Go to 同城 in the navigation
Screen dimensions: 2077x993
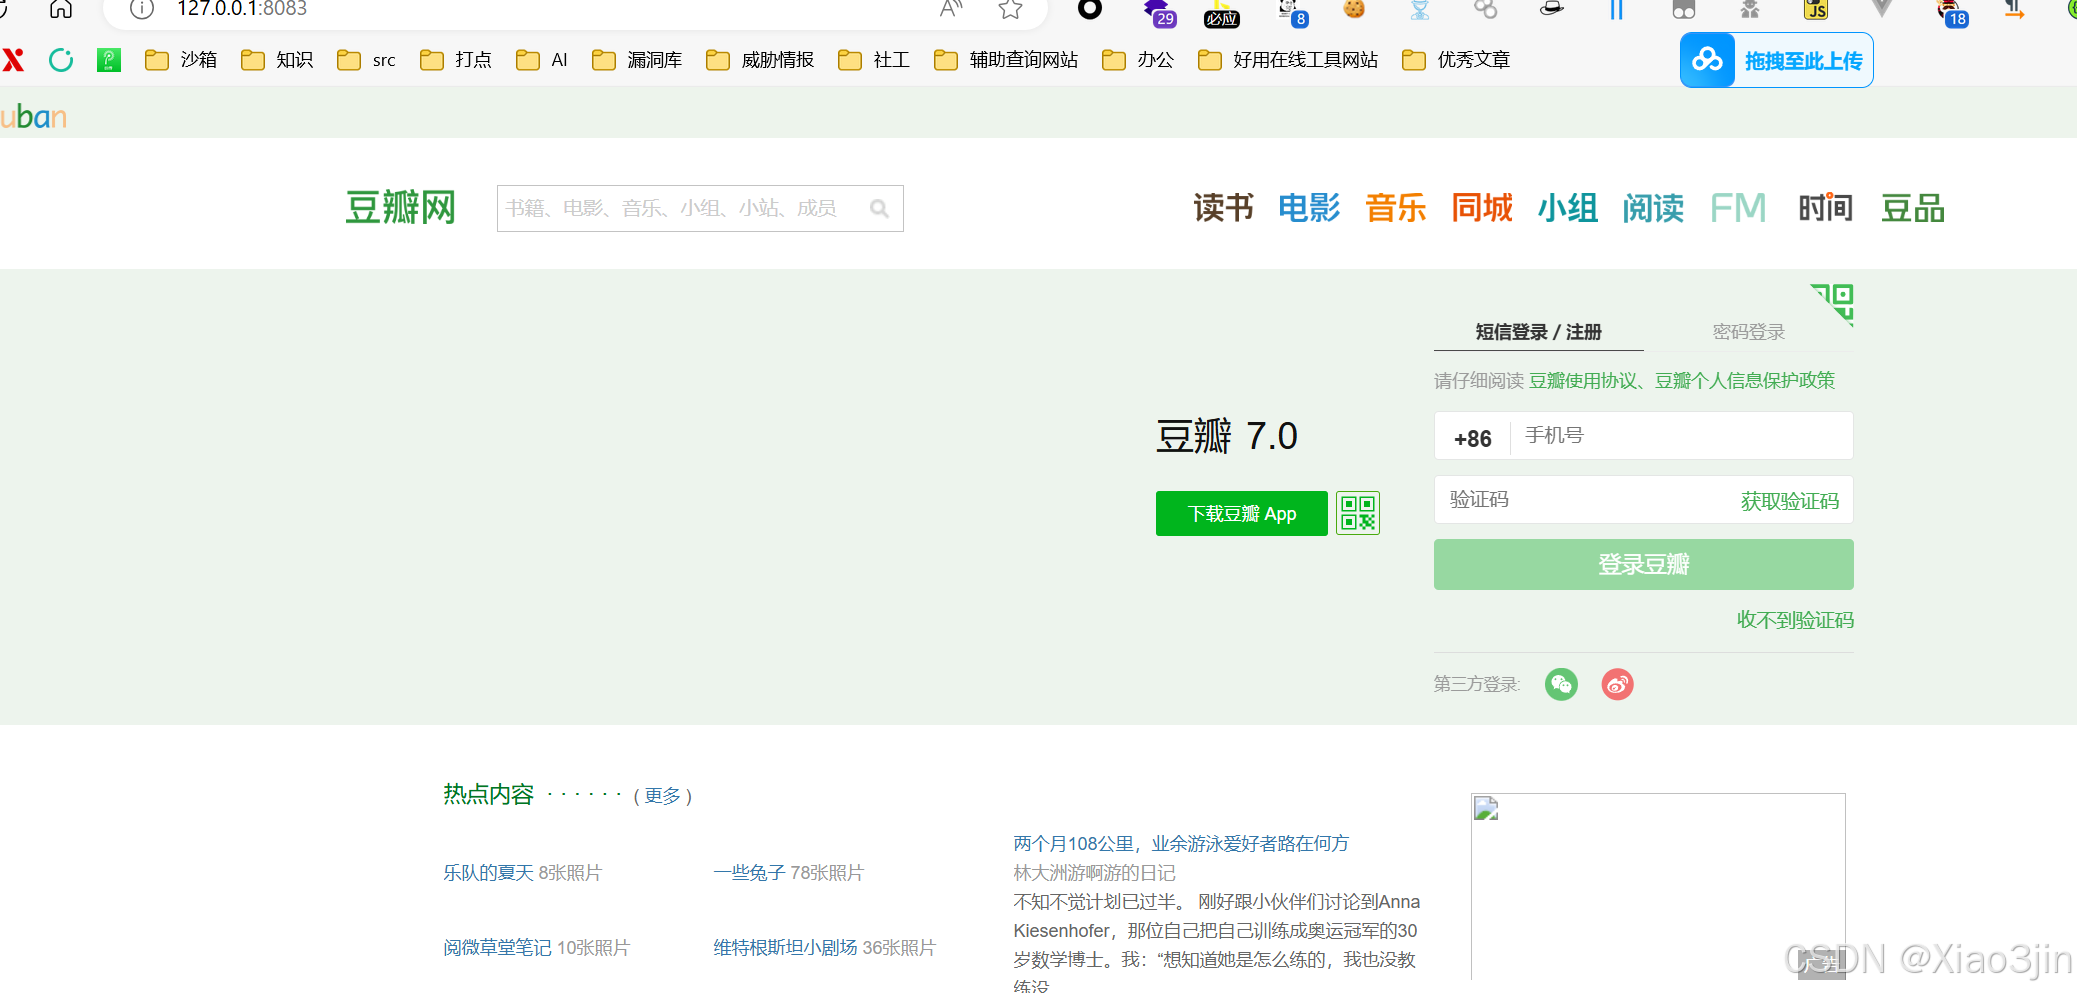click(1482, 208)
